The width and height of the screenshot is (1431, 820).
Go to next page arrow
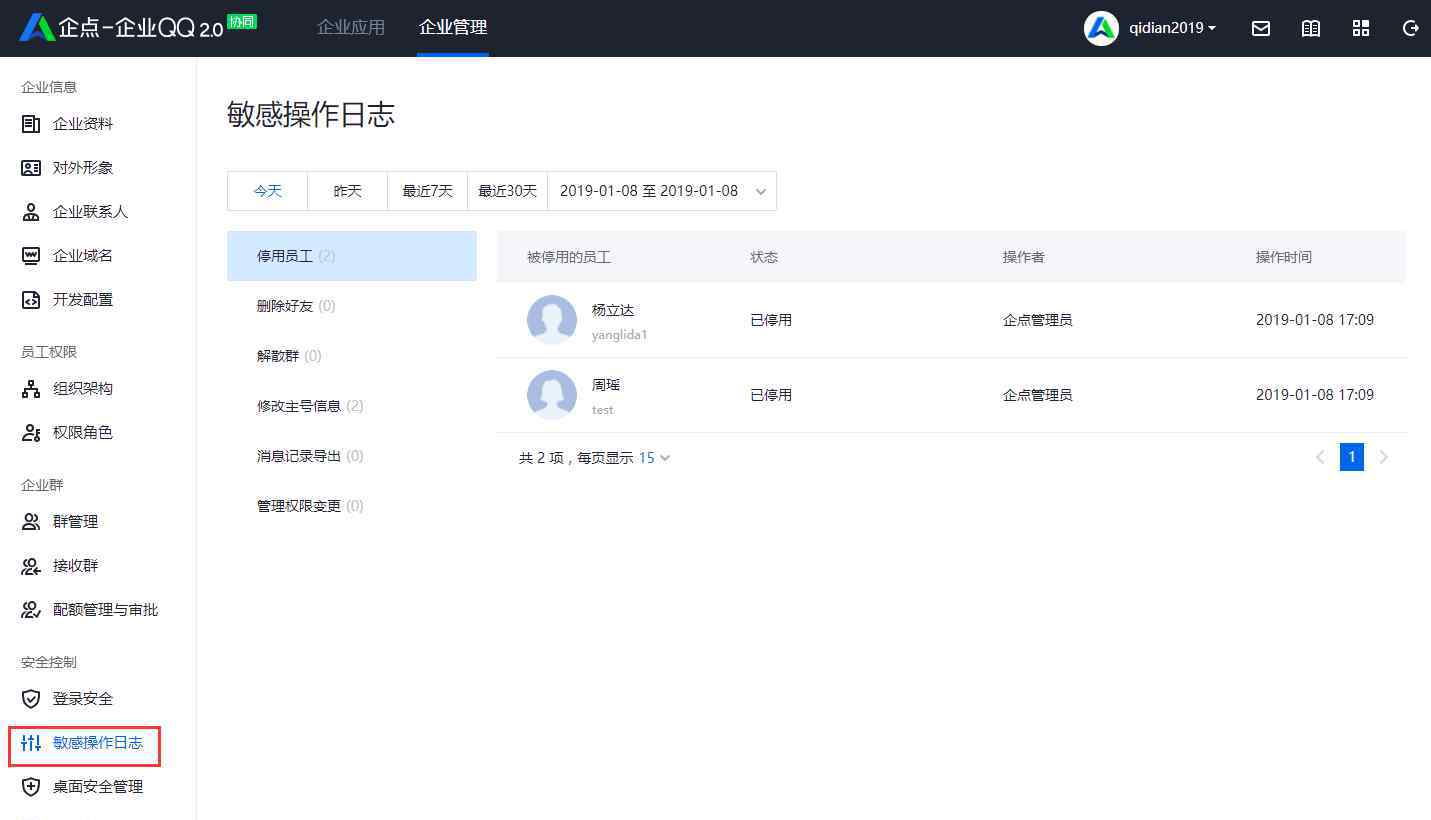1384,457
